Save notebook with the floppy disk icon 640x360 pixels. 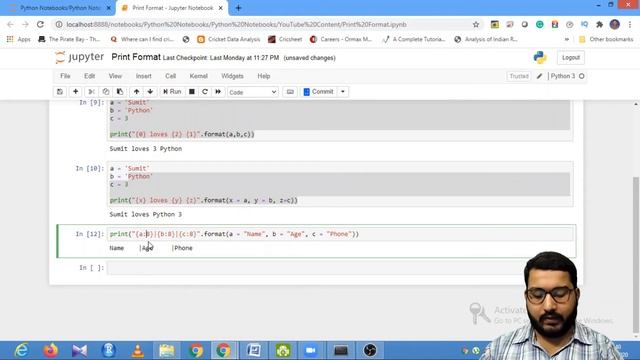click(x=60, y=92)
